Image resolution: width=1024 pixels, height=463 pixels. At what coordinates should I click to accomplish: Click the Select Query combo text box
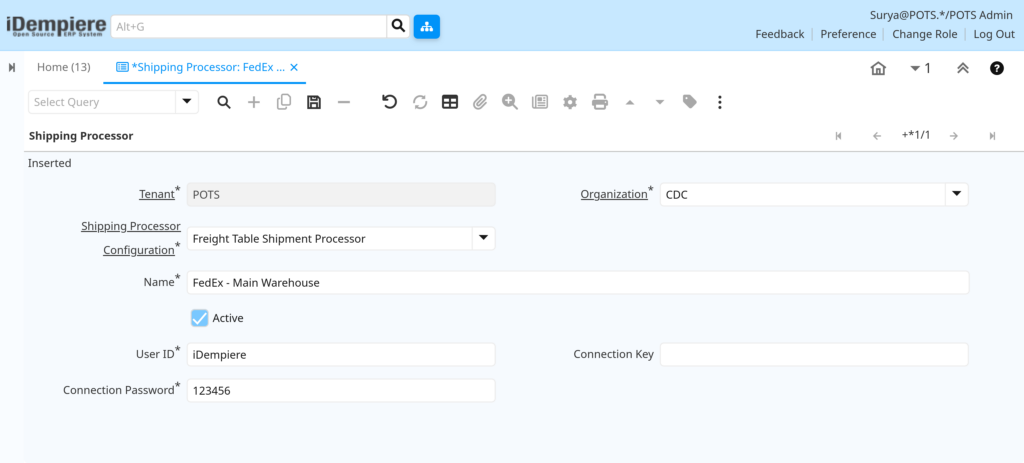point(102,102)
